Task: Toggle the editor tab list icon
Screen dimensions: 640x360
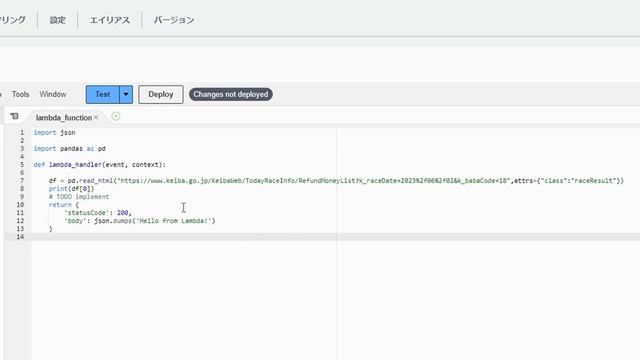Action: click(x=14, y=116)
